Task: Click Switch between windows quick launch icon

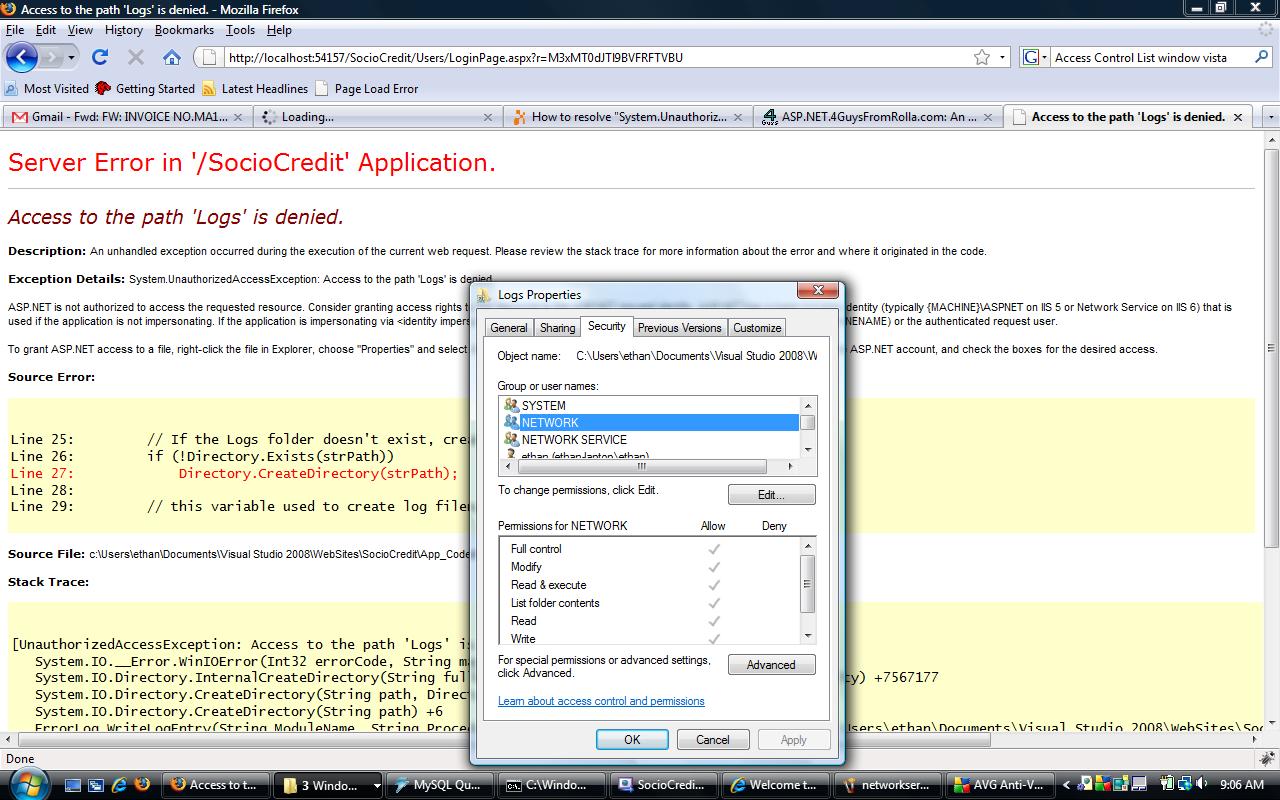Action: coord(96,785)
